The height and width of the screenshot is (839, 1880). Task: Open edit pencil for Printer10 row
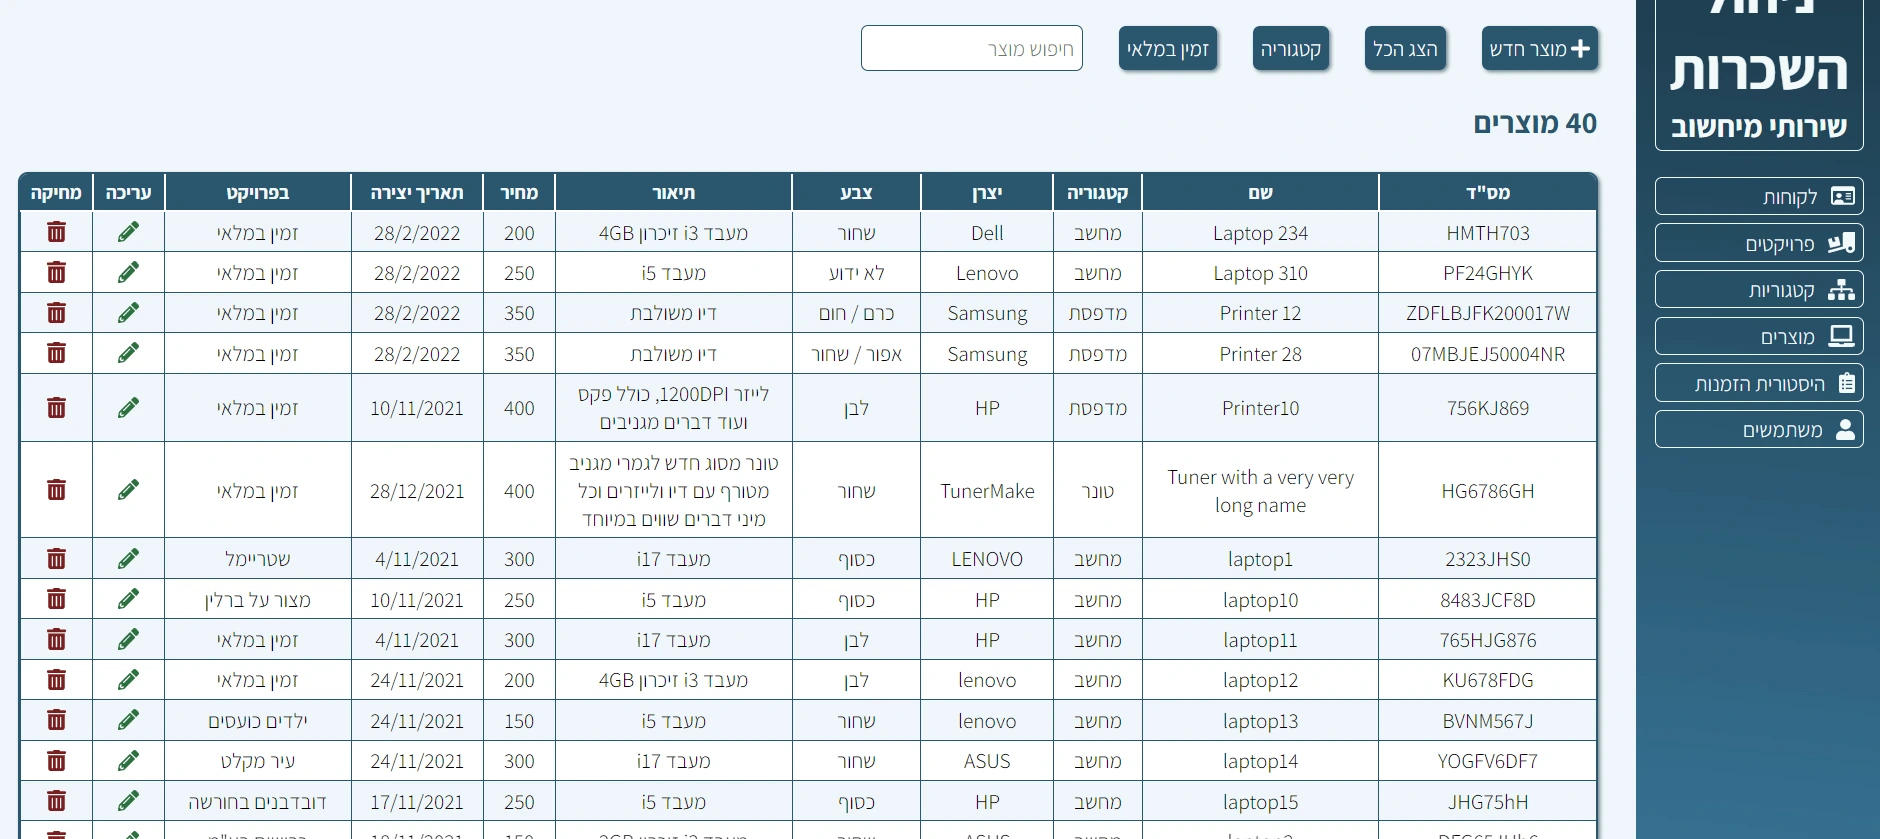click(x=128, y=408)
